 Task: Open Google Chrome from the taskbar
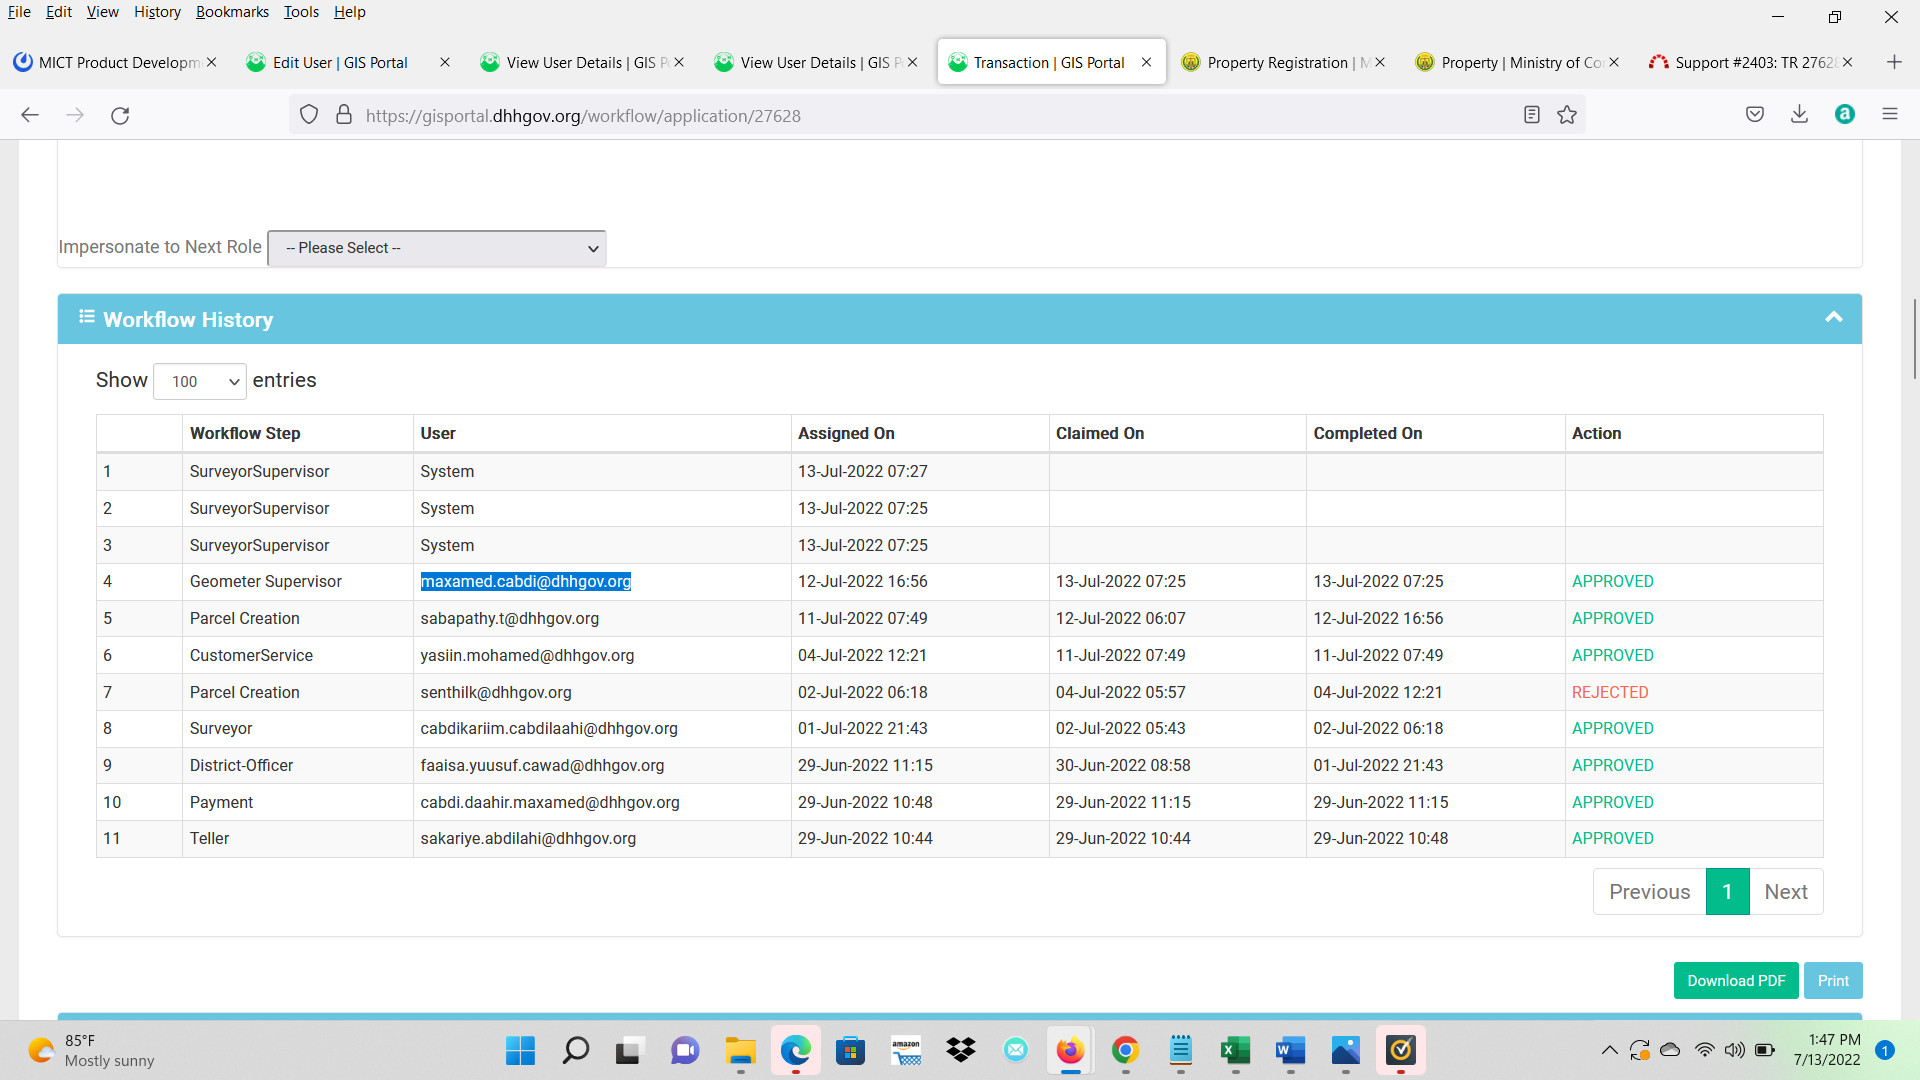pos(1125,1050)
